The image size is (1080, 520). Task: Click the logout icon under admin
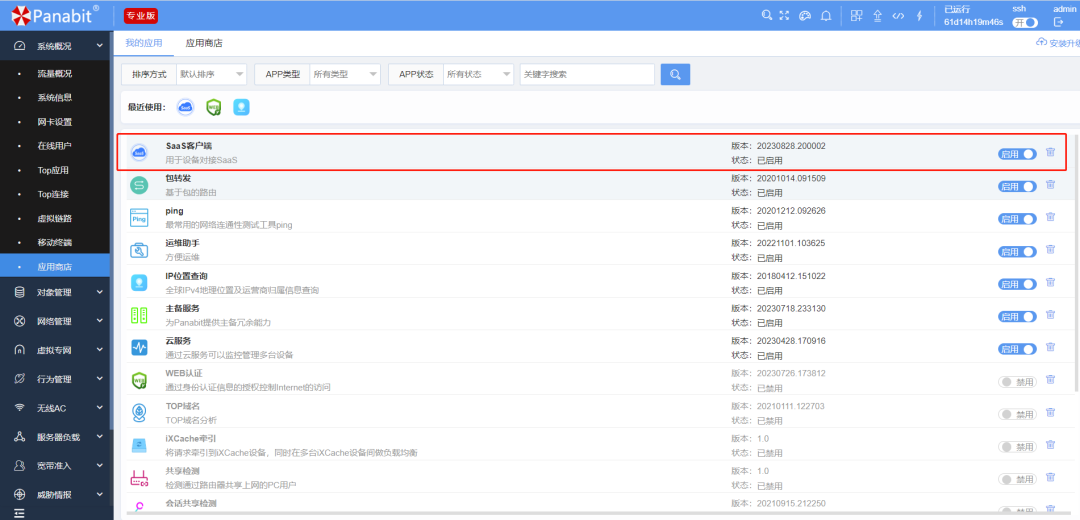point(1059,22)
